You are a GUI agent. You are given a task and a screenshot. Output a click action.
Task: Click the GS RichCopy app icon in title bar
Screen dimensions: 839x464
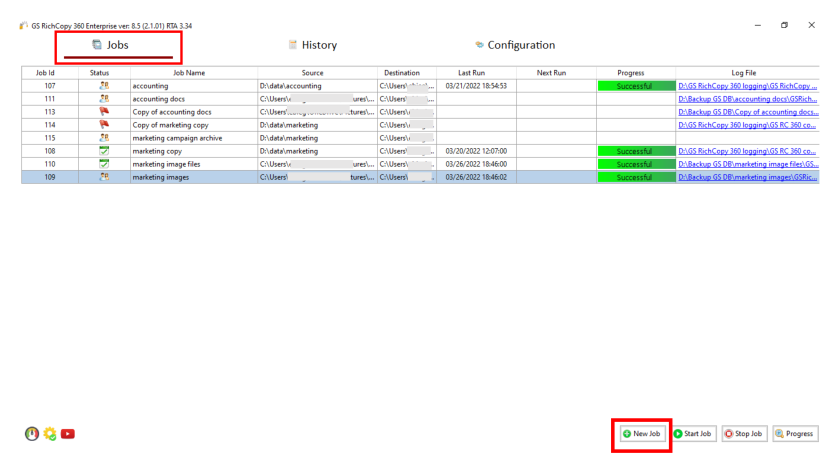[x=24, y=25]
